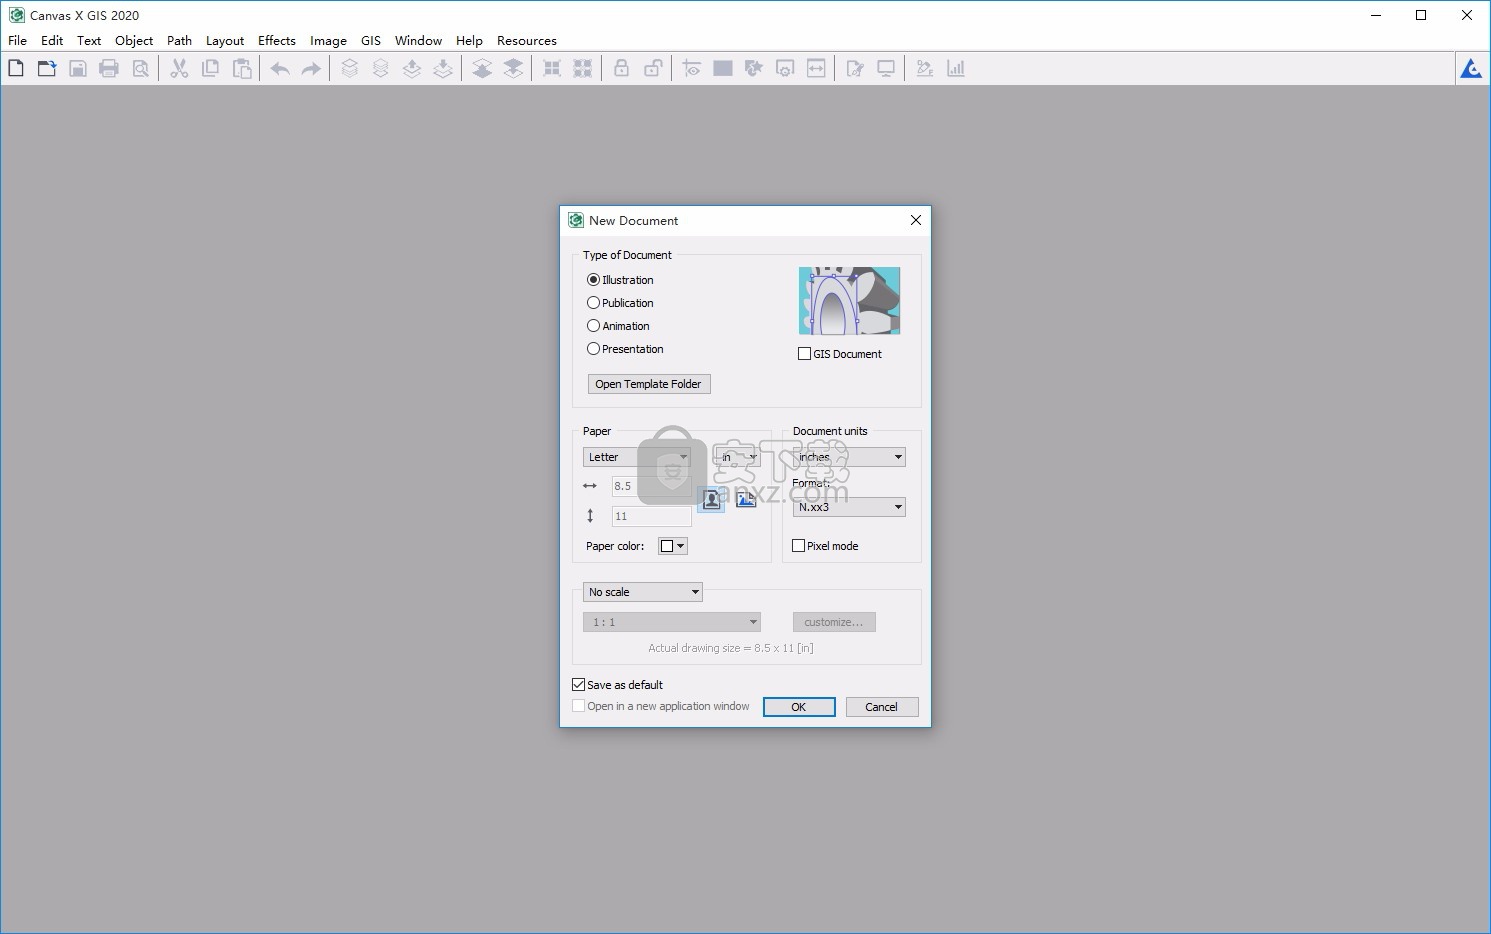Screen dimensions: 1491x934
Task: Select portrait paper orientation
Action: click(x=711, y=499)
